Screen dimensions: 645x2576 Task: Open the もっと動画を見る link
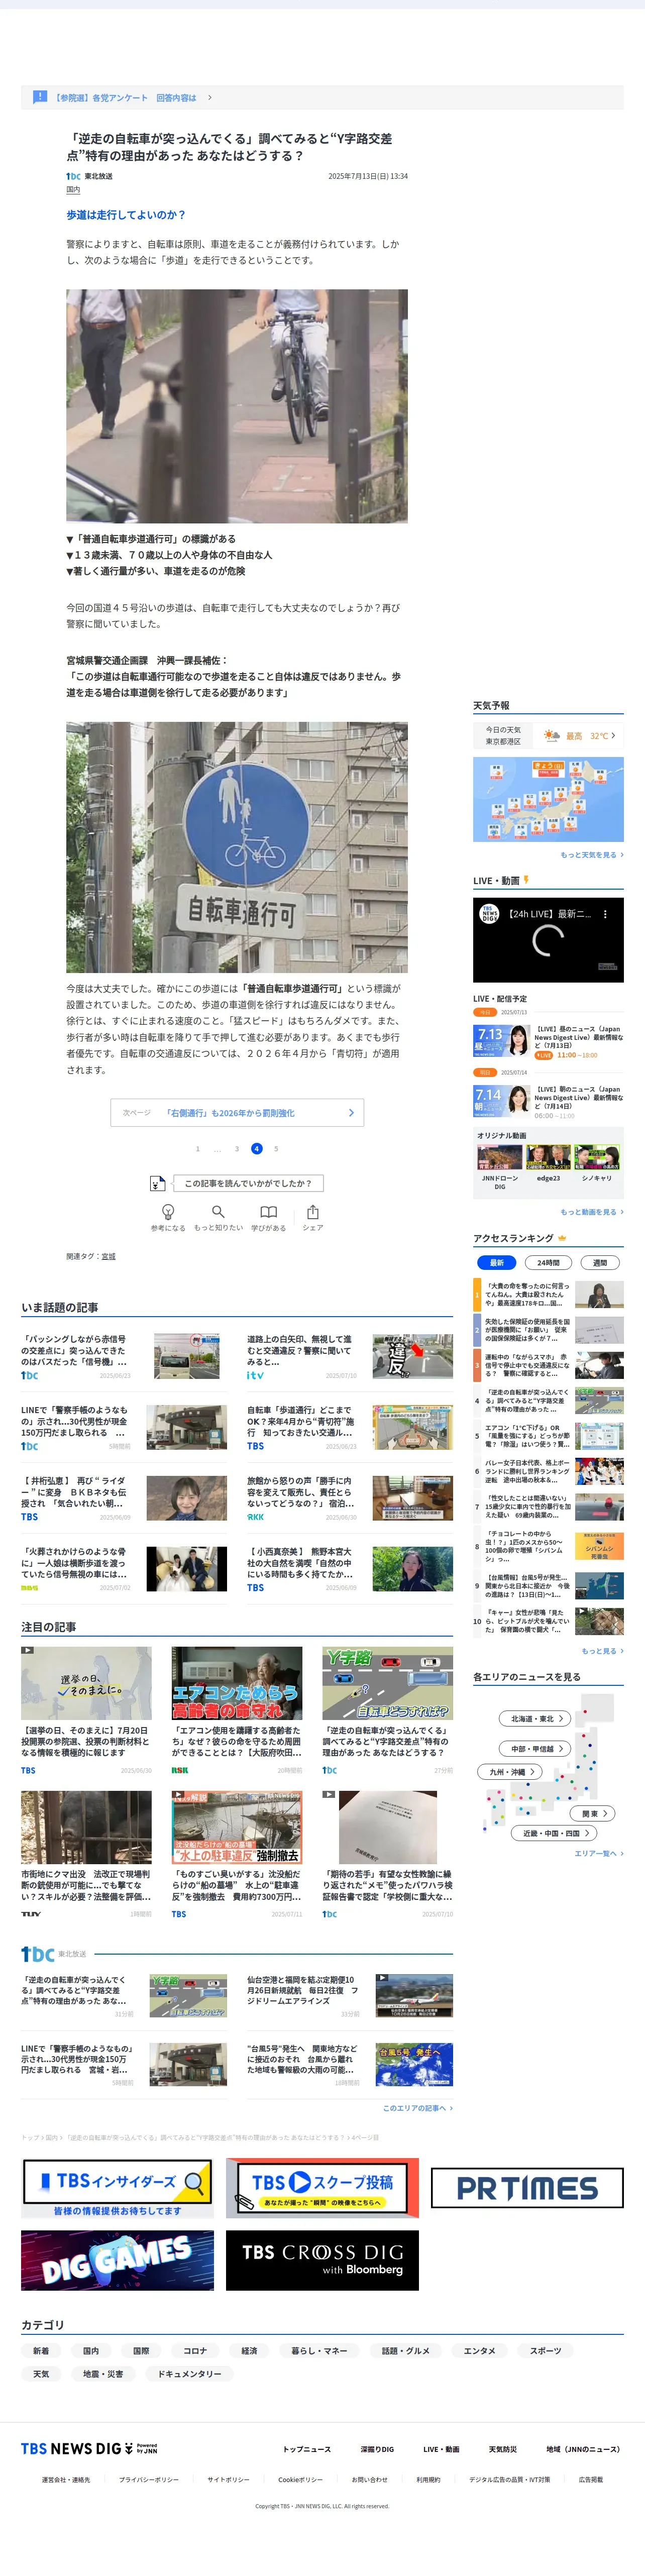point(591,1212)
